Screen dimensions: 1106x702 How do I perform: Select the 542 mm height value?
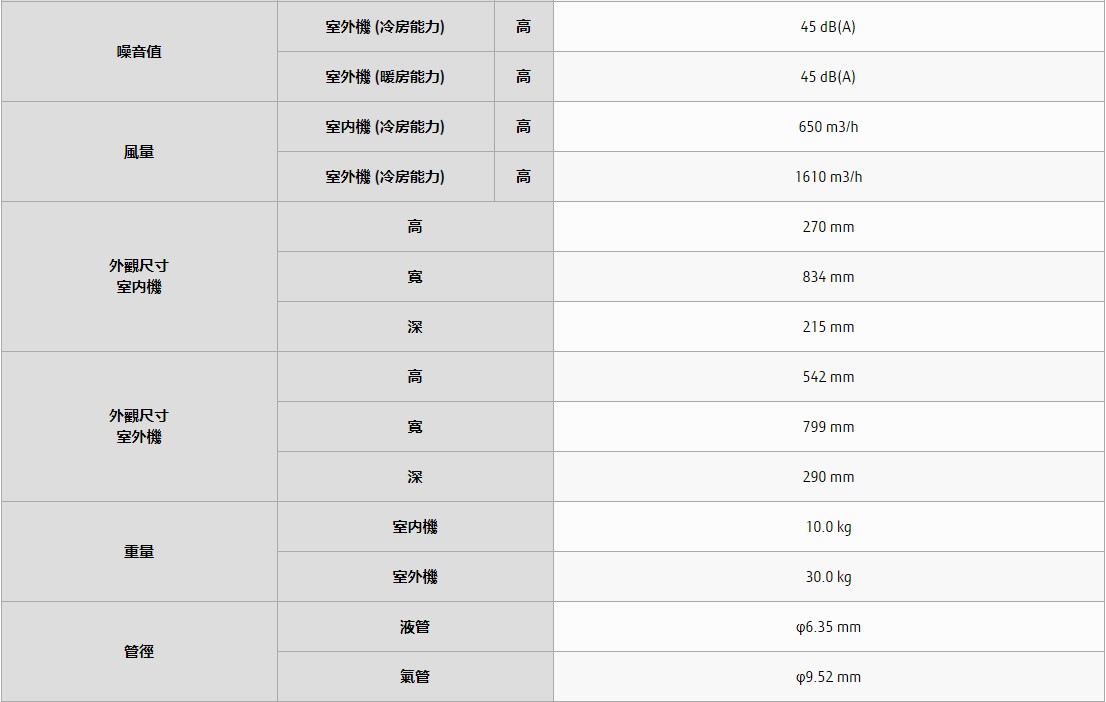point(828,377)
